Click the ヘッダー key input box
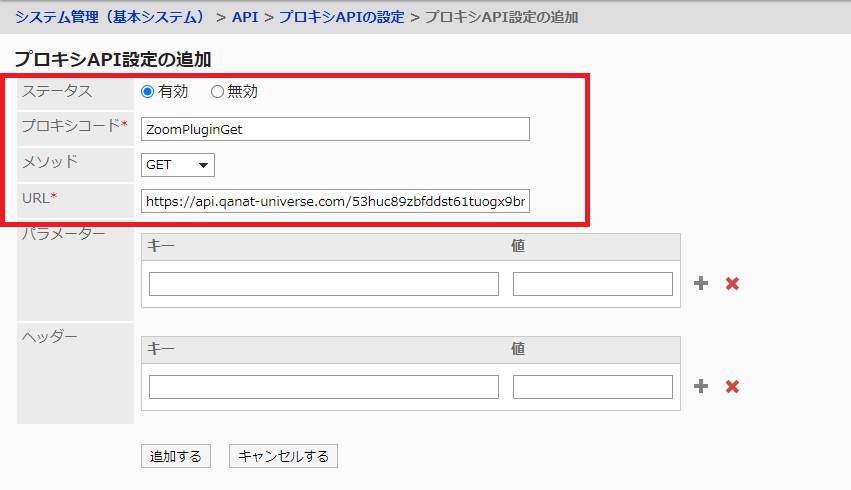The width and height of the screenshot is (851, 490). (323, 387)
